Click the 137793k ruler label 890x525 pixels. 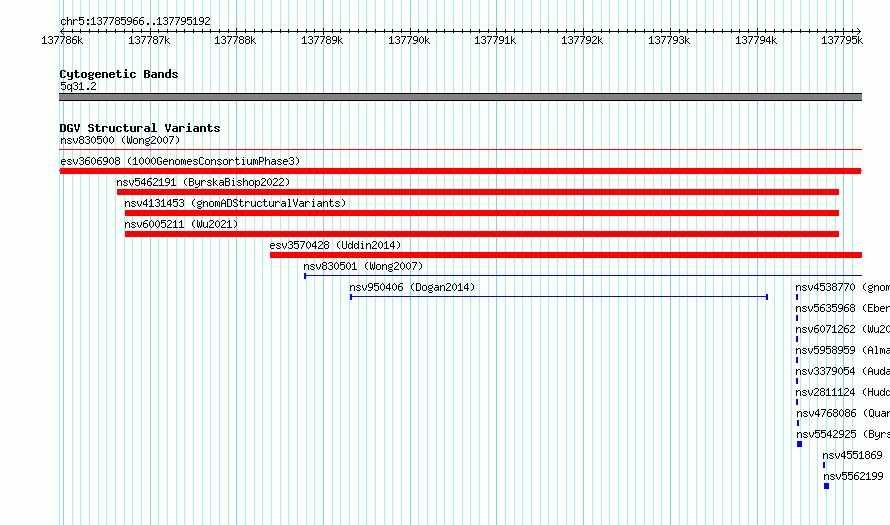[669, 40]
